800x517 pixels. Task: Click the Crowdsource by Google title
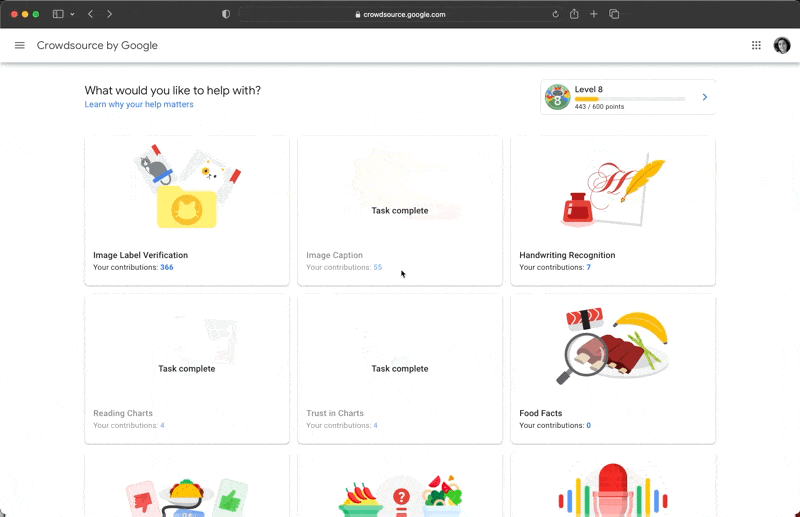pos(97,45)
